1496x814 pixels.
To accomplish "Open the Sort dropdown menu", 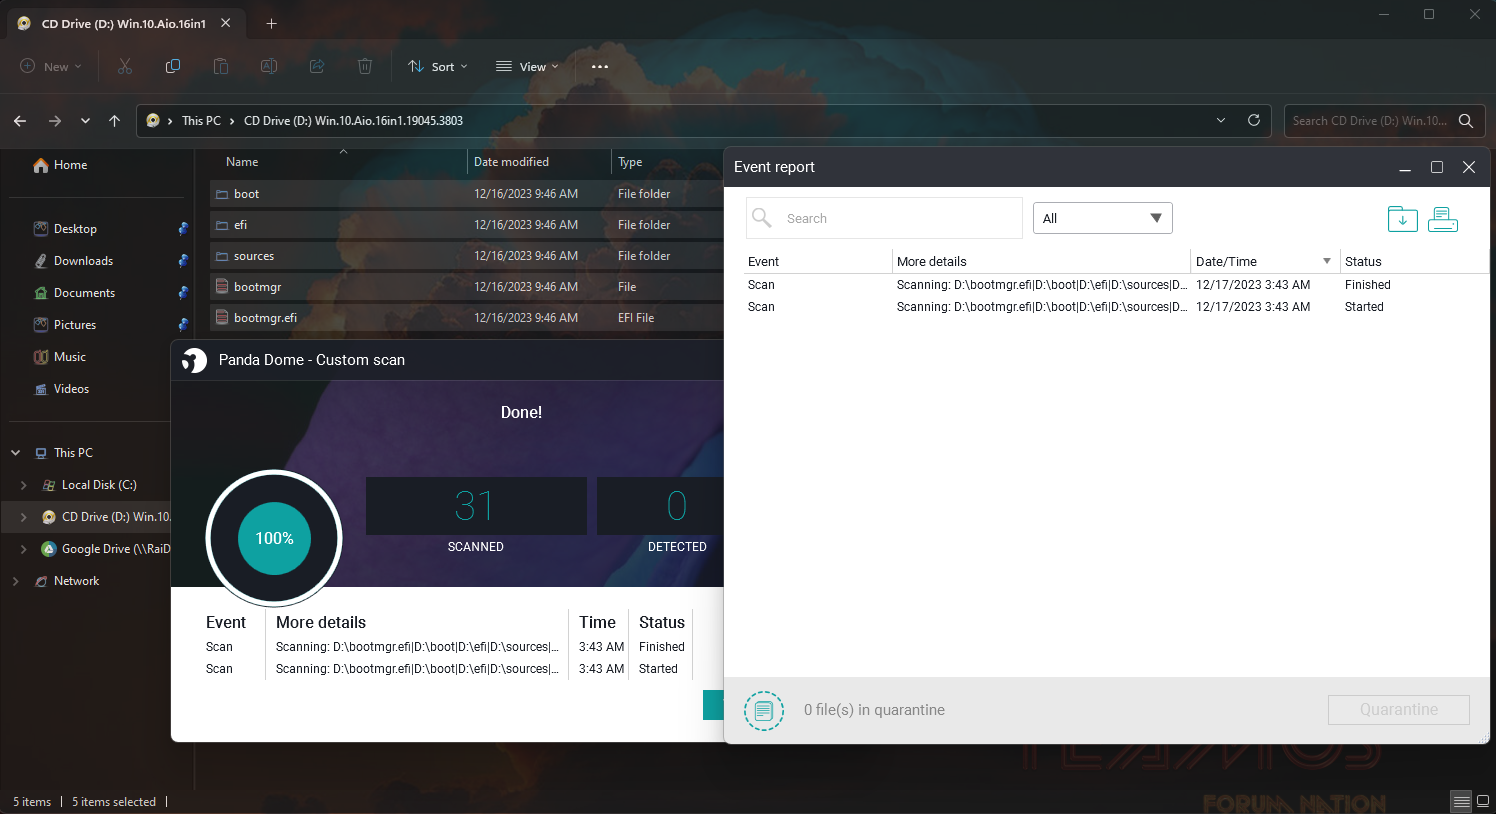I will (438, 66).
